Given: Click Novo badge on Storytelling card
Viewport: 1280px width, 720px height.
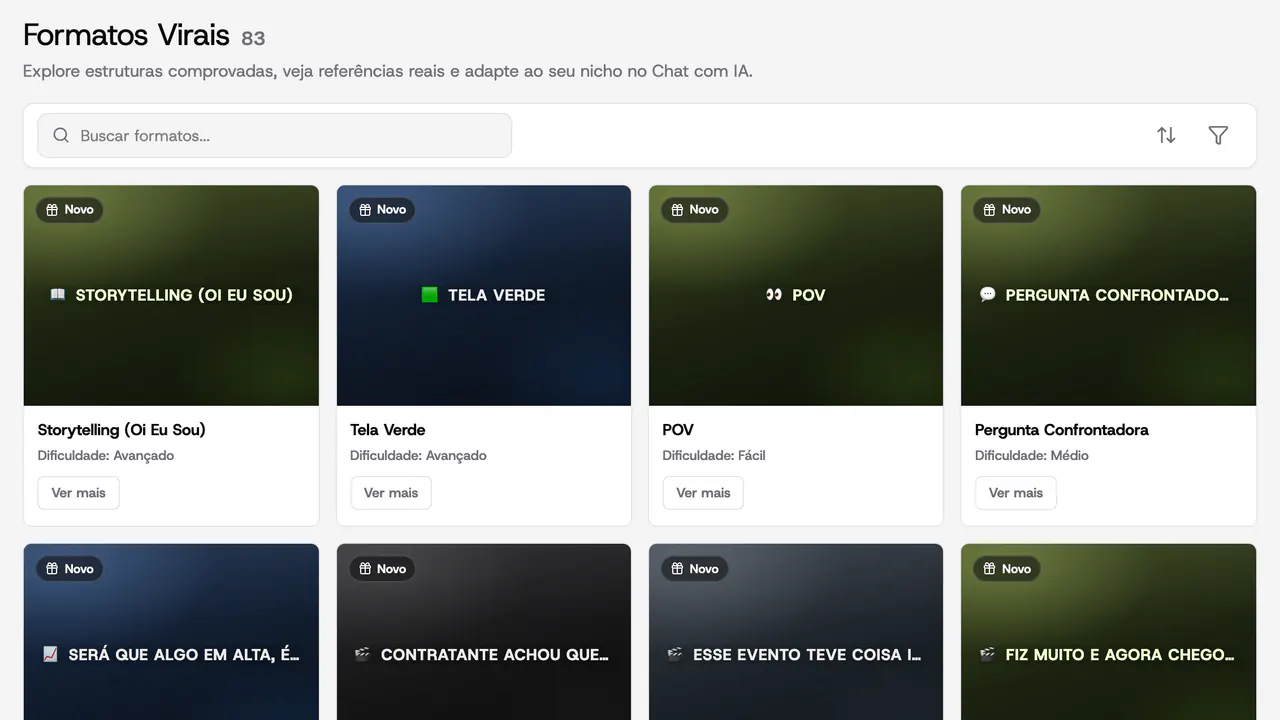Looking at the screenshot, I should 70,209.
